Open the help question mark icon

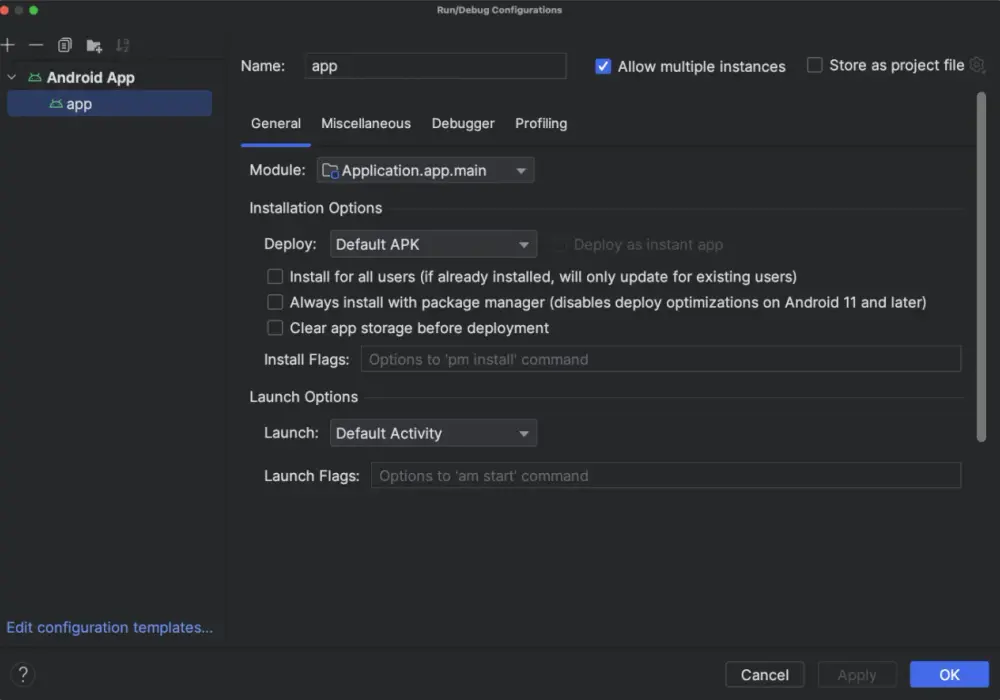23,674
